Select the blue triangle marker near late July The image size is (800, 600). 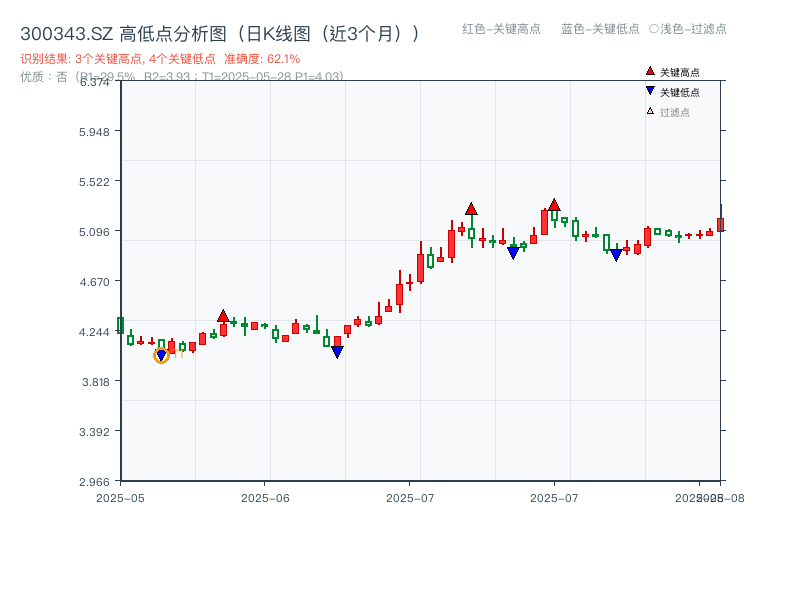coord(614,253)
